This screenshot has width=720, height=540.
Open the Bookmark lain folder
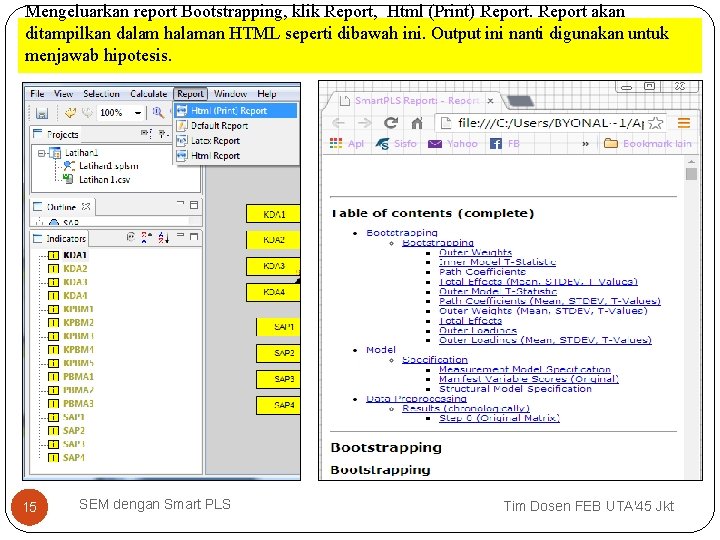[647, 144]
